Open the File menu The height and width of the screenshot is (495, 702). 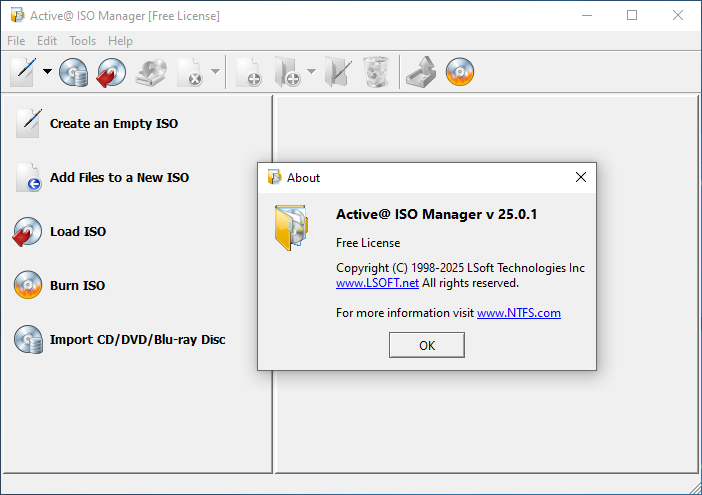click(x=16, y=41)
